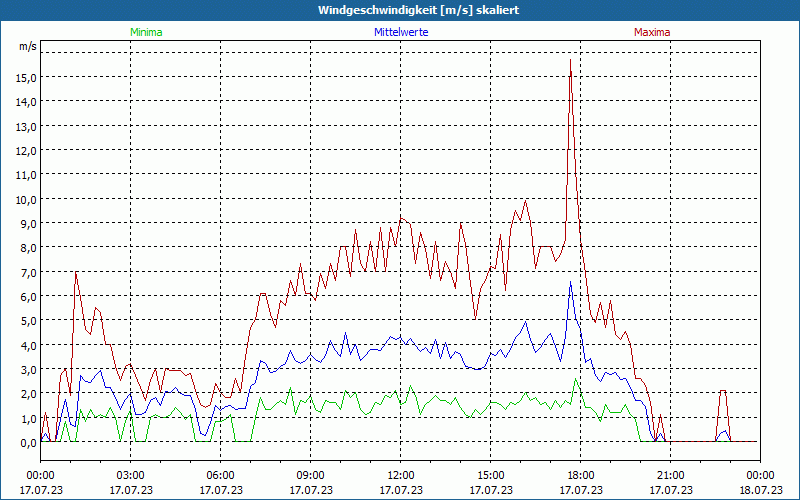Click the isolated red spike after 22:00
The image size is (800, 500).
[723, 391]
